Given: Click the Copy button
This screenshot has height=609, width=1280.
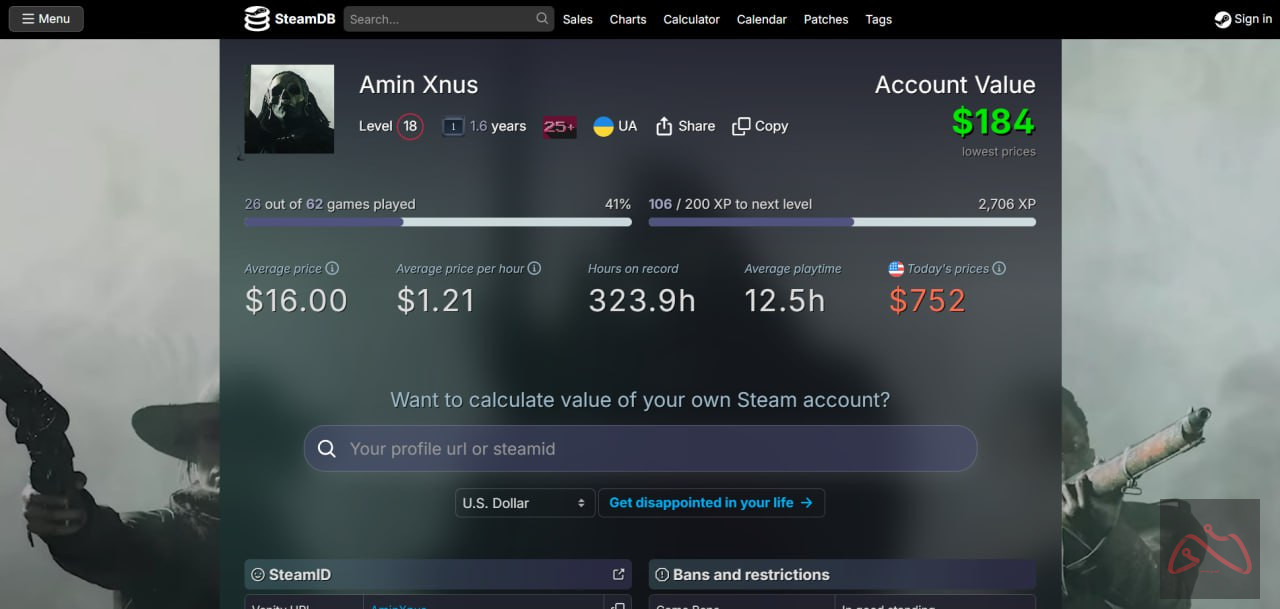Looking at the screenshot, I should (x=760, y=126).
